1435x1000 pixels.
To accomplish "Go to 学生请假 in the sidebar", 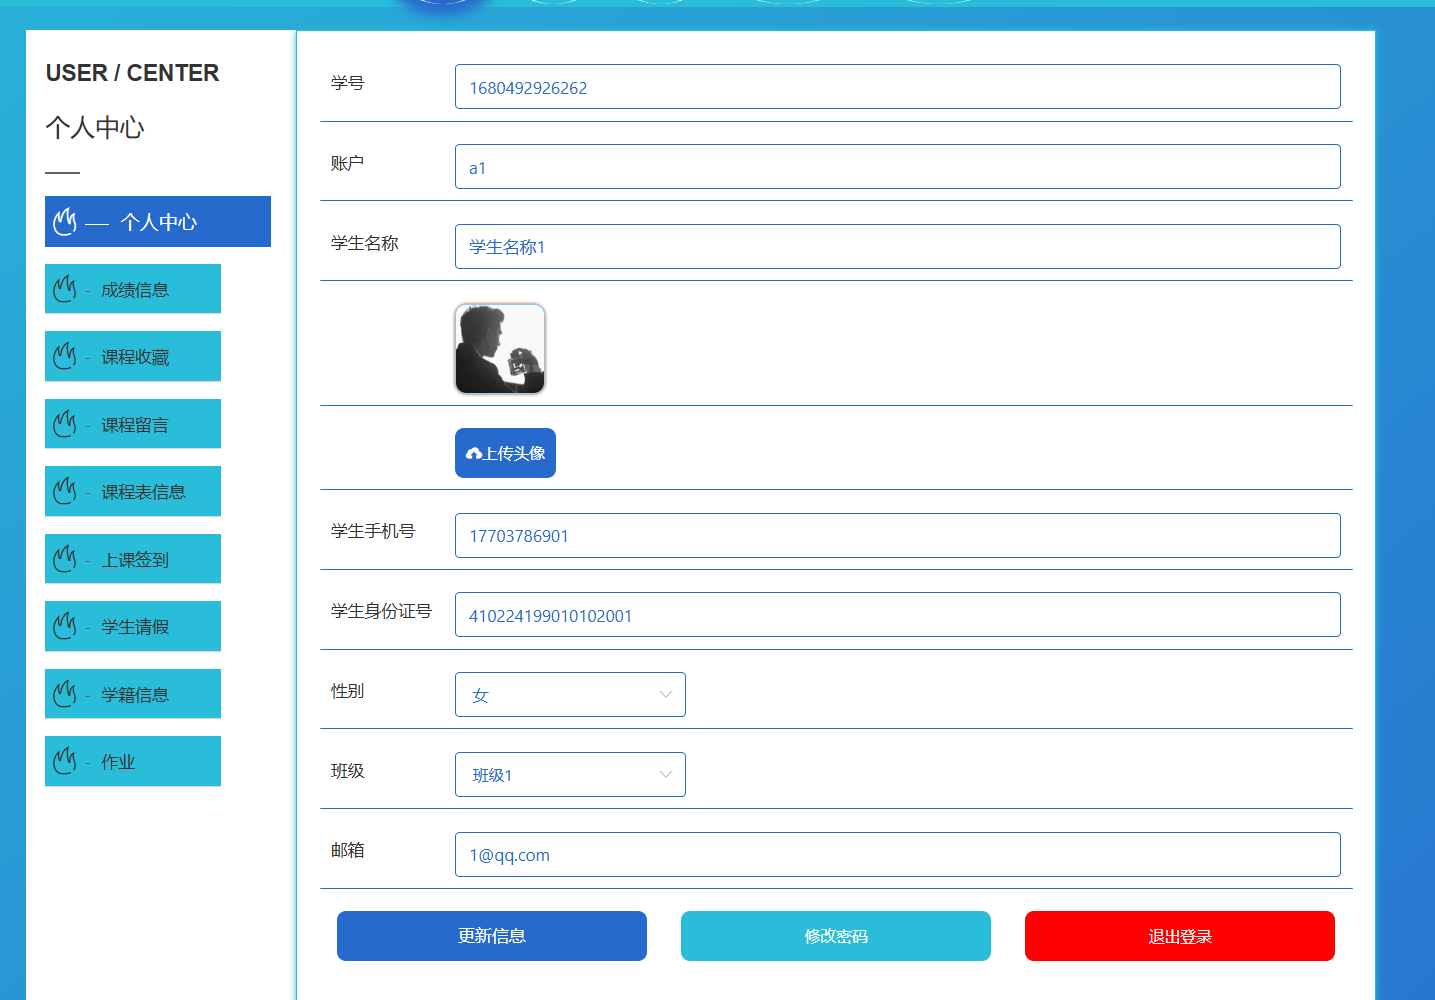I will pos(133,626).
